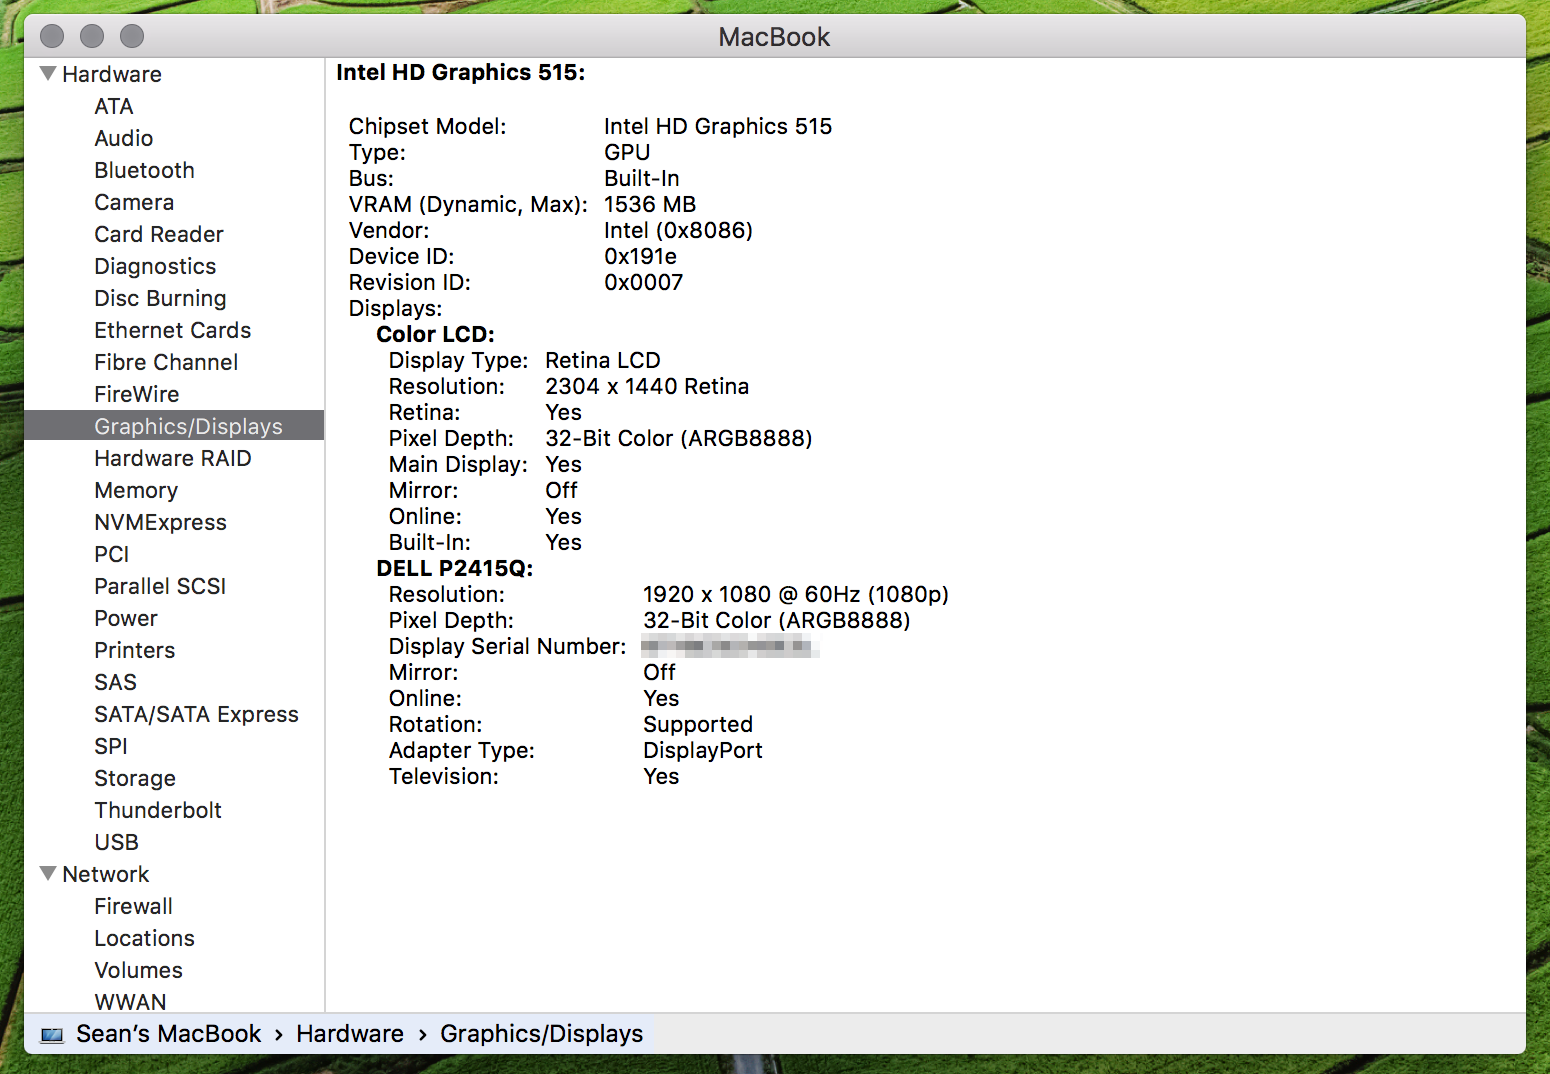The width and height of the screenshot is (1550, 1074).
Task: Click the Intel HD Graphics 515 heading
Action: click(461, 72)
